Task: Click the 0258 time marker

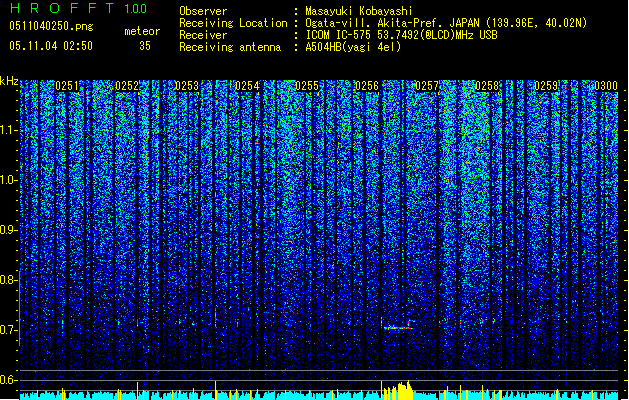Action: [487, 86]
